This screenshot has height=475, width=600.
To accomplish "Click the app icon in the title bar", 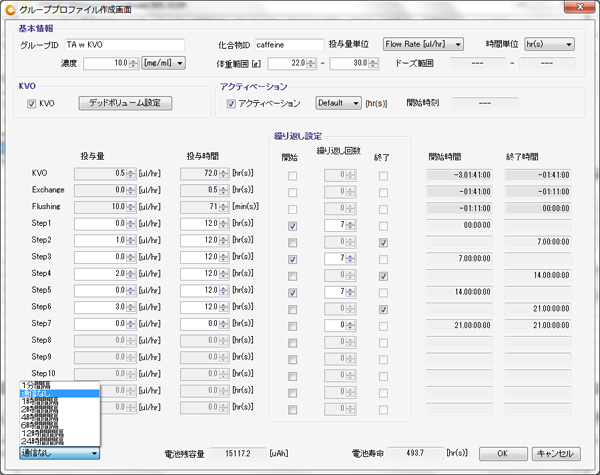I will 10,9.
